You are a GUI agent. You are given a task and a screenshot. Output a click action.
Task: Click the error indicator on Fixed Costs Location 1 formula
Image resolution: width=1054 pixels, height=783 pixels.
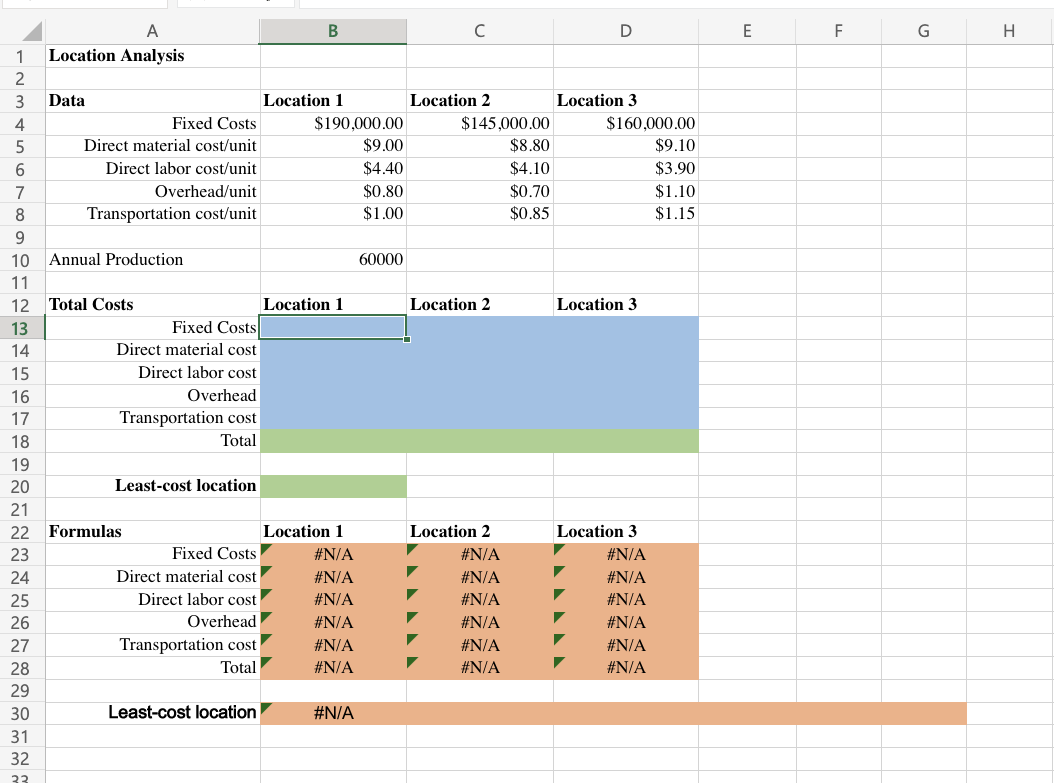click(265, 548)
